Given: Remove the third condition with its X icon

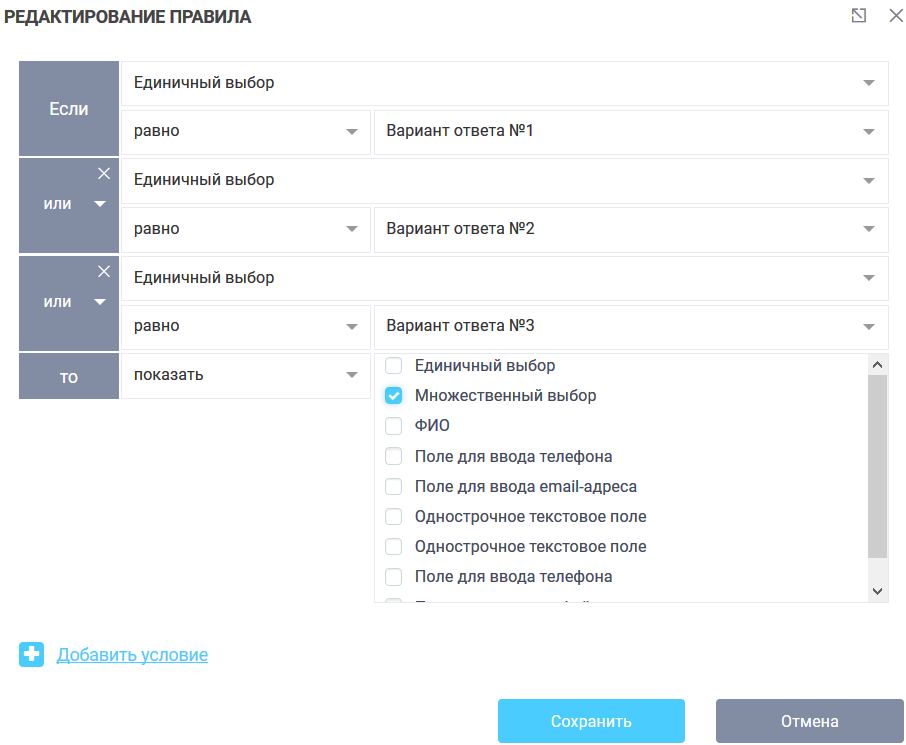Looking at the screenshot, I should [x=104, y=272].
